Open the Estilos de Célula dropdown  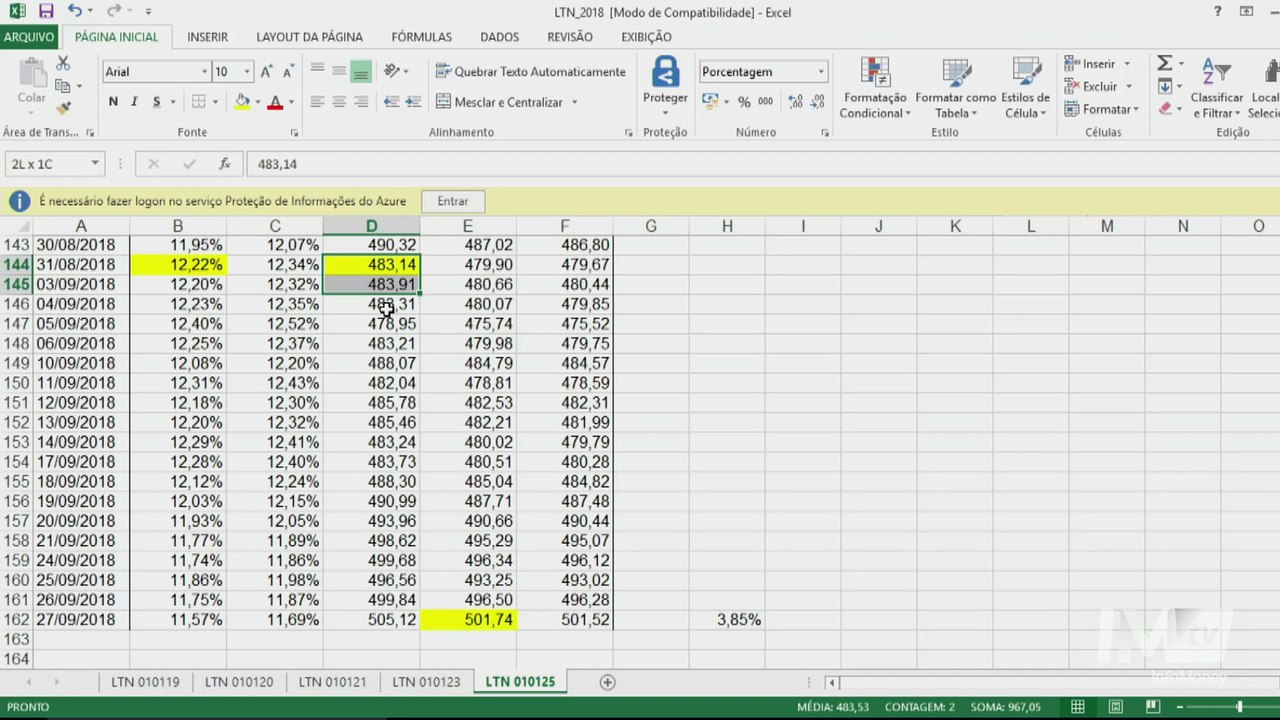1025,88
